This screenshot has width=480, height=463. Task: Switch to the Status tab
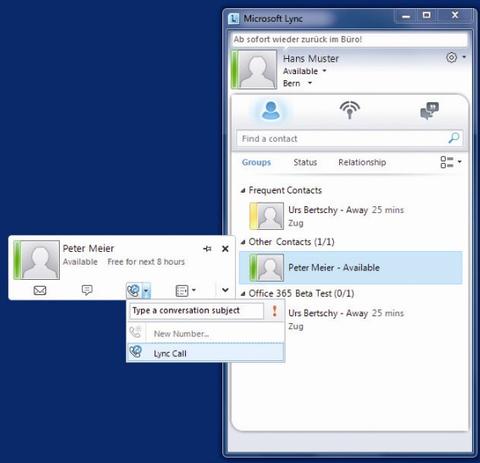pyautogui.click(x=305, y=162)
